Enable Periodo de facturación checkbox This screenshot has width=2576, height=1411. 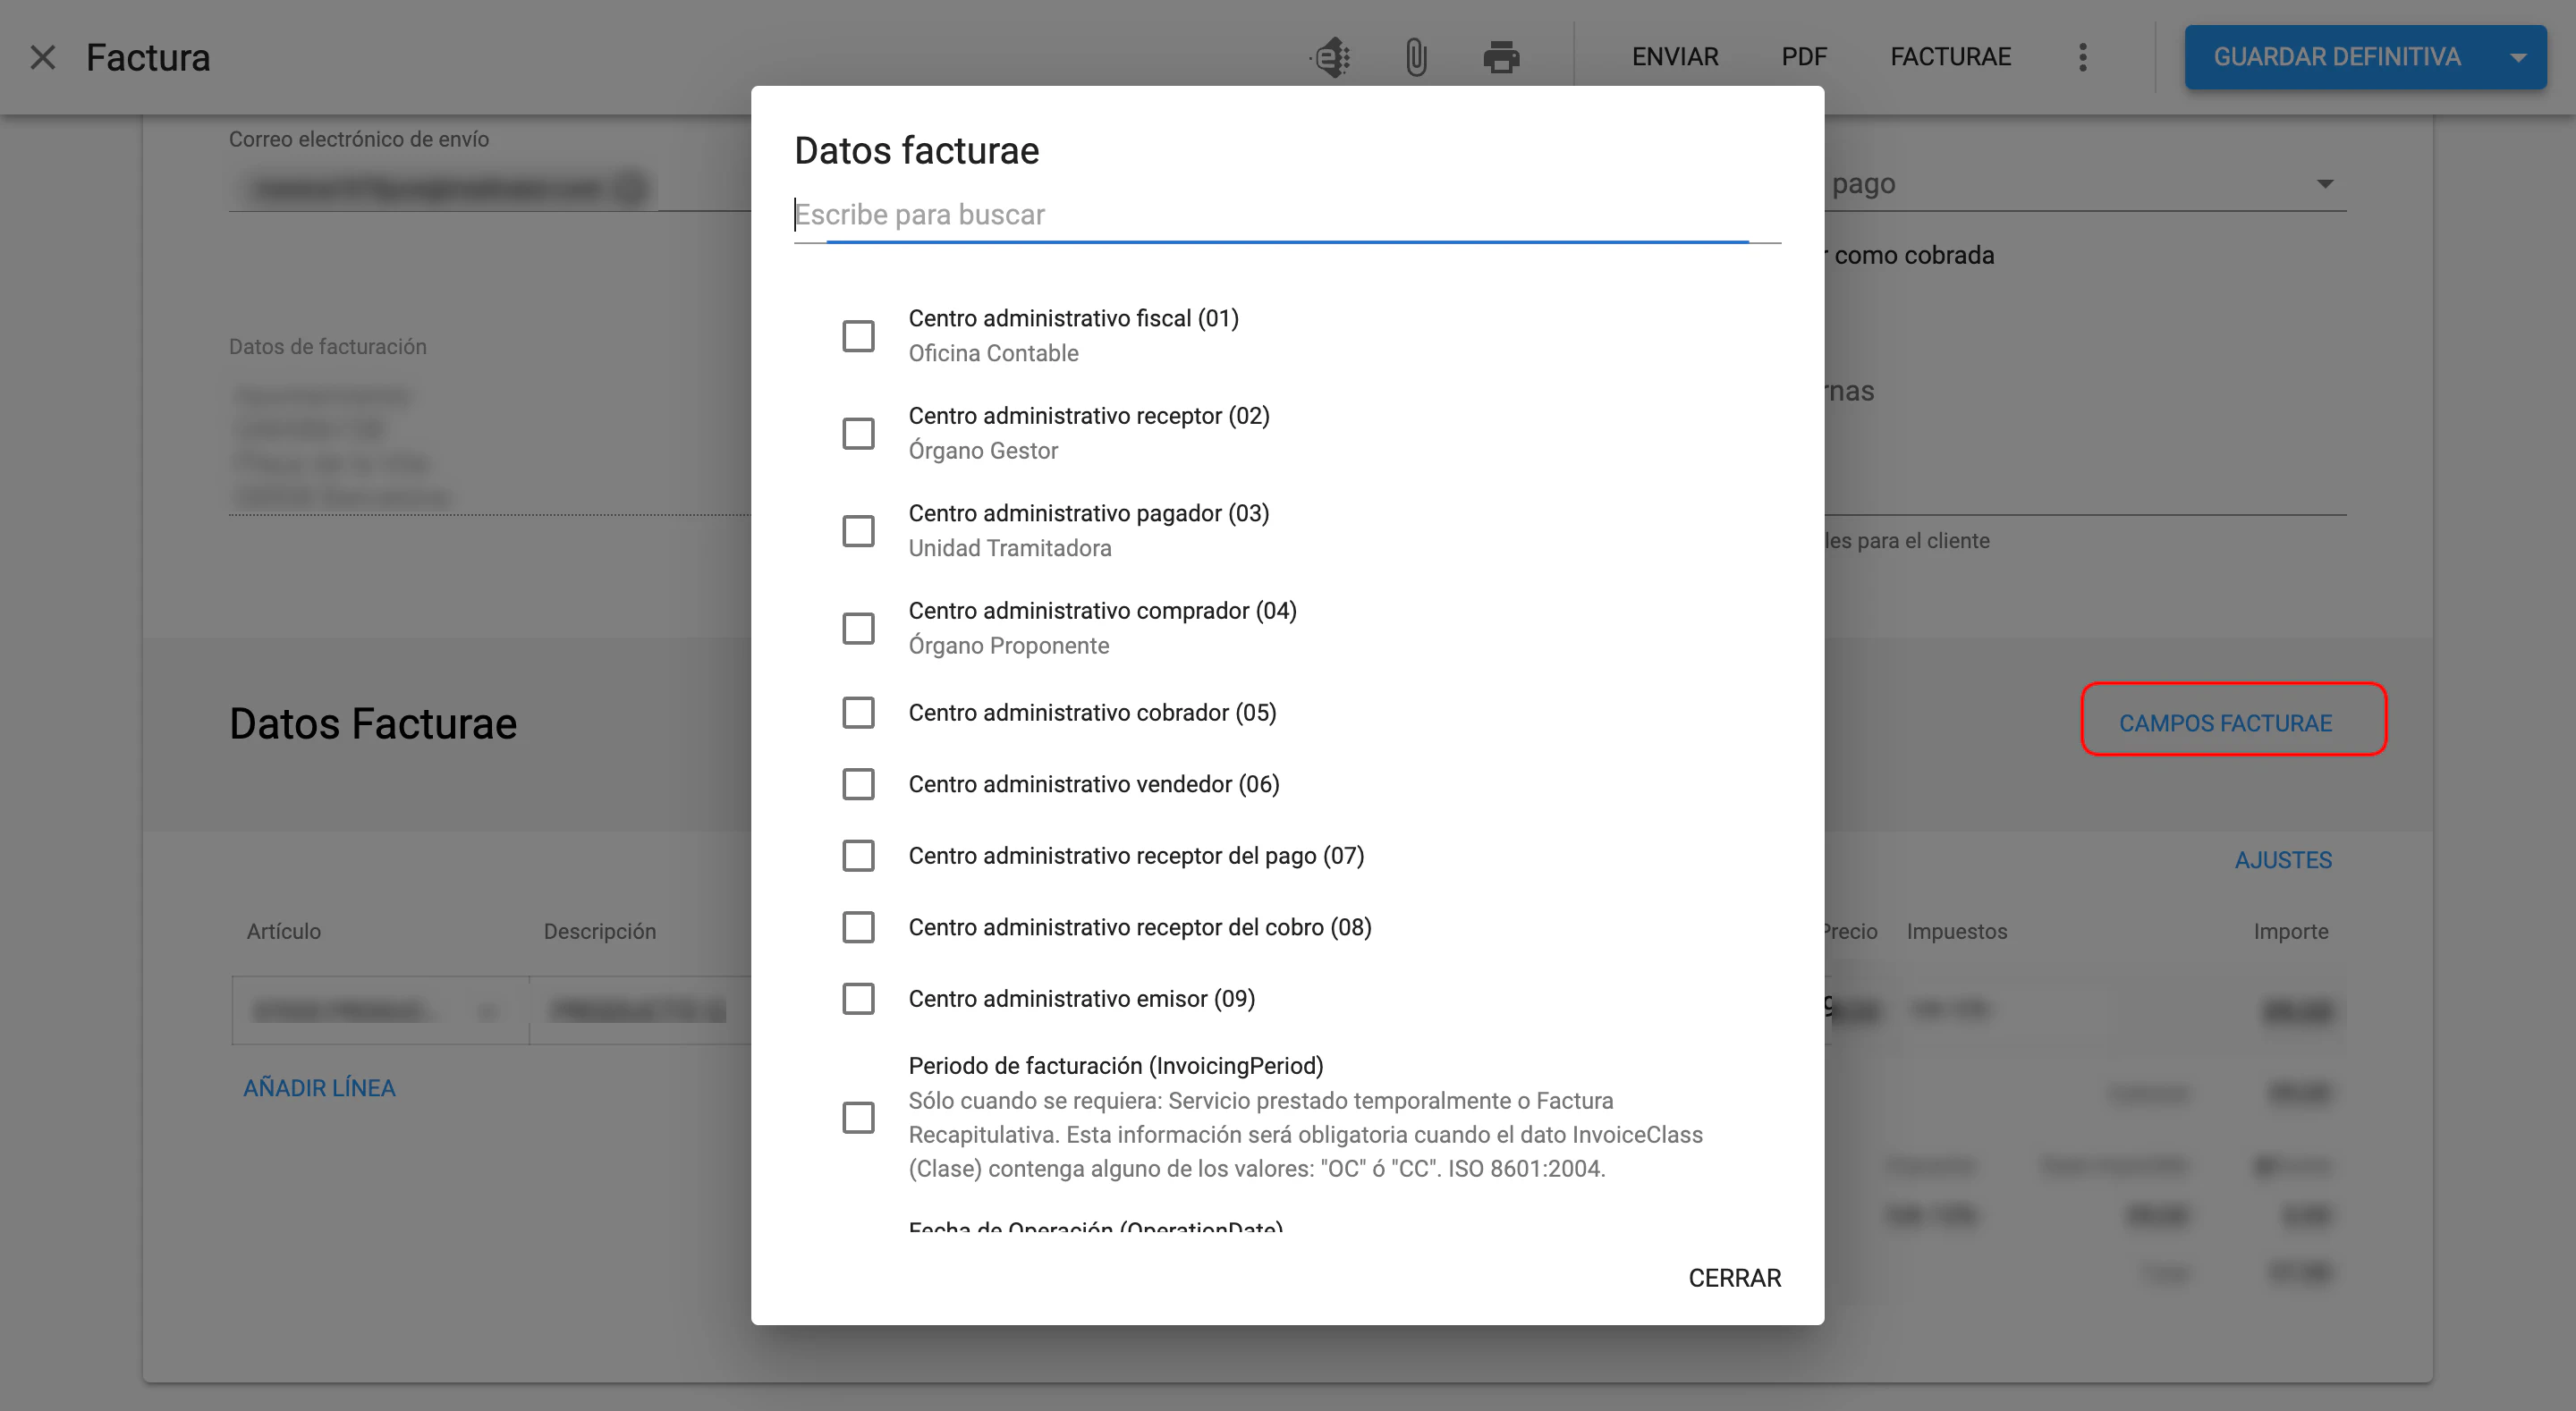858,1117
